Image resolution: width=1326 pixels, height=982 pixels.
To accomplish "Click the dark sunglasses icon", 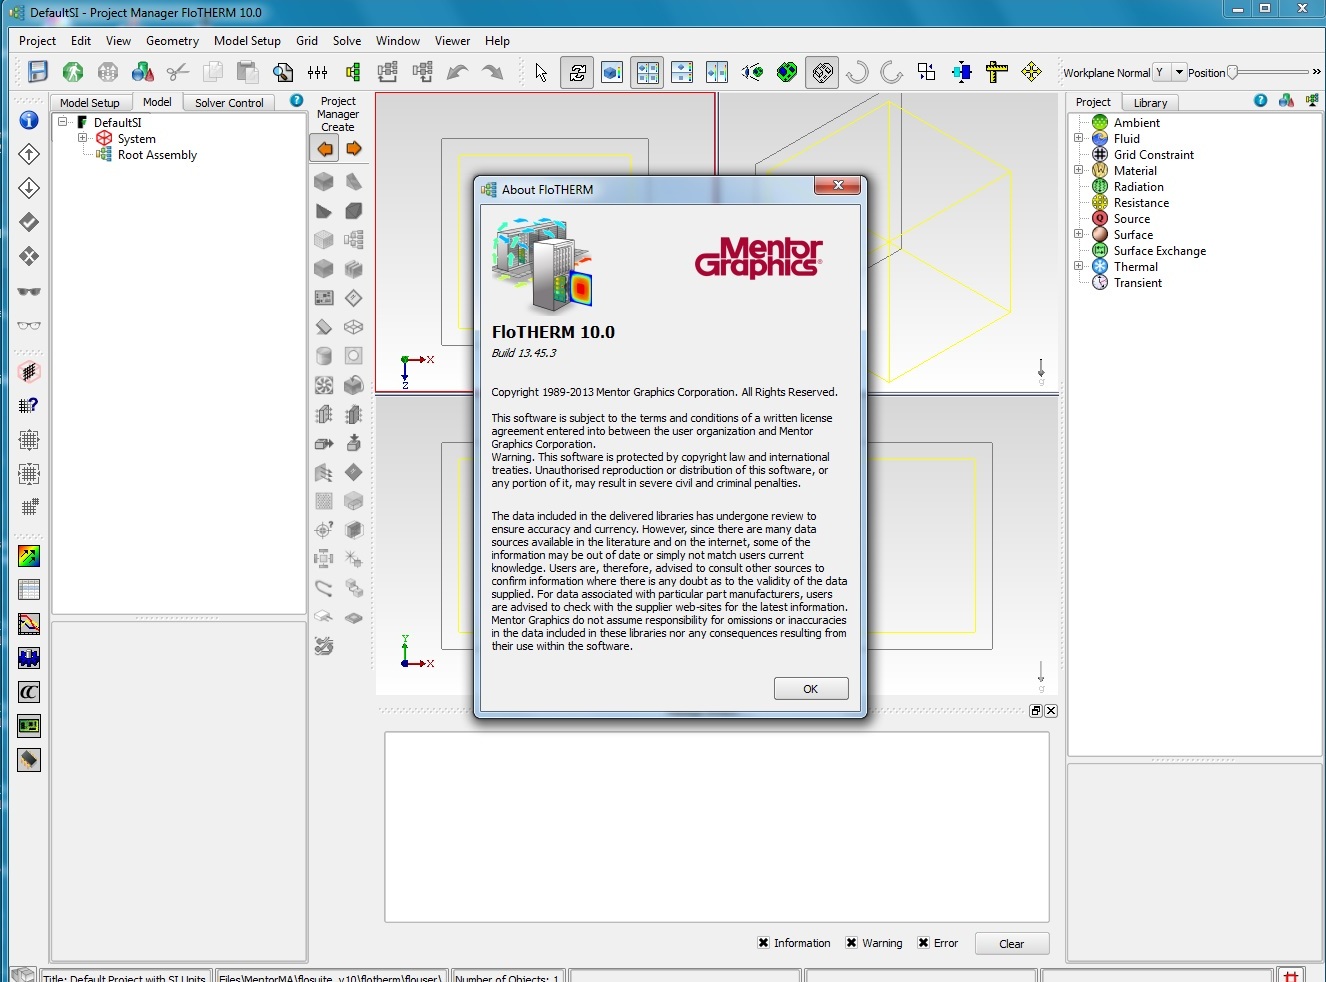I will (x=29, y=291).
